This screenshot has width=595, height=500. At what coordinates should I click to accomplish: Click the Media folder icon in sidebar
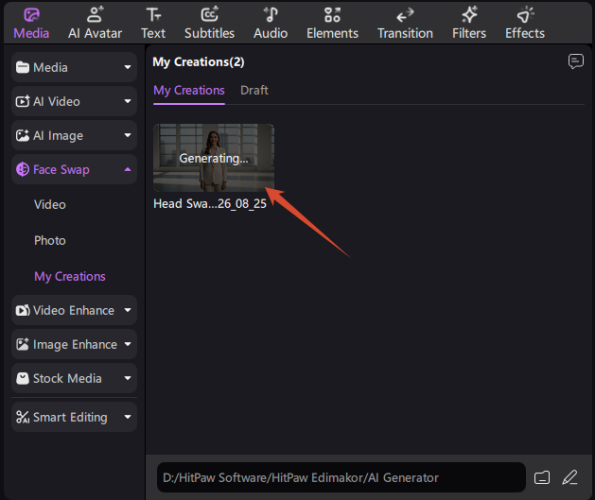(22, 67)
